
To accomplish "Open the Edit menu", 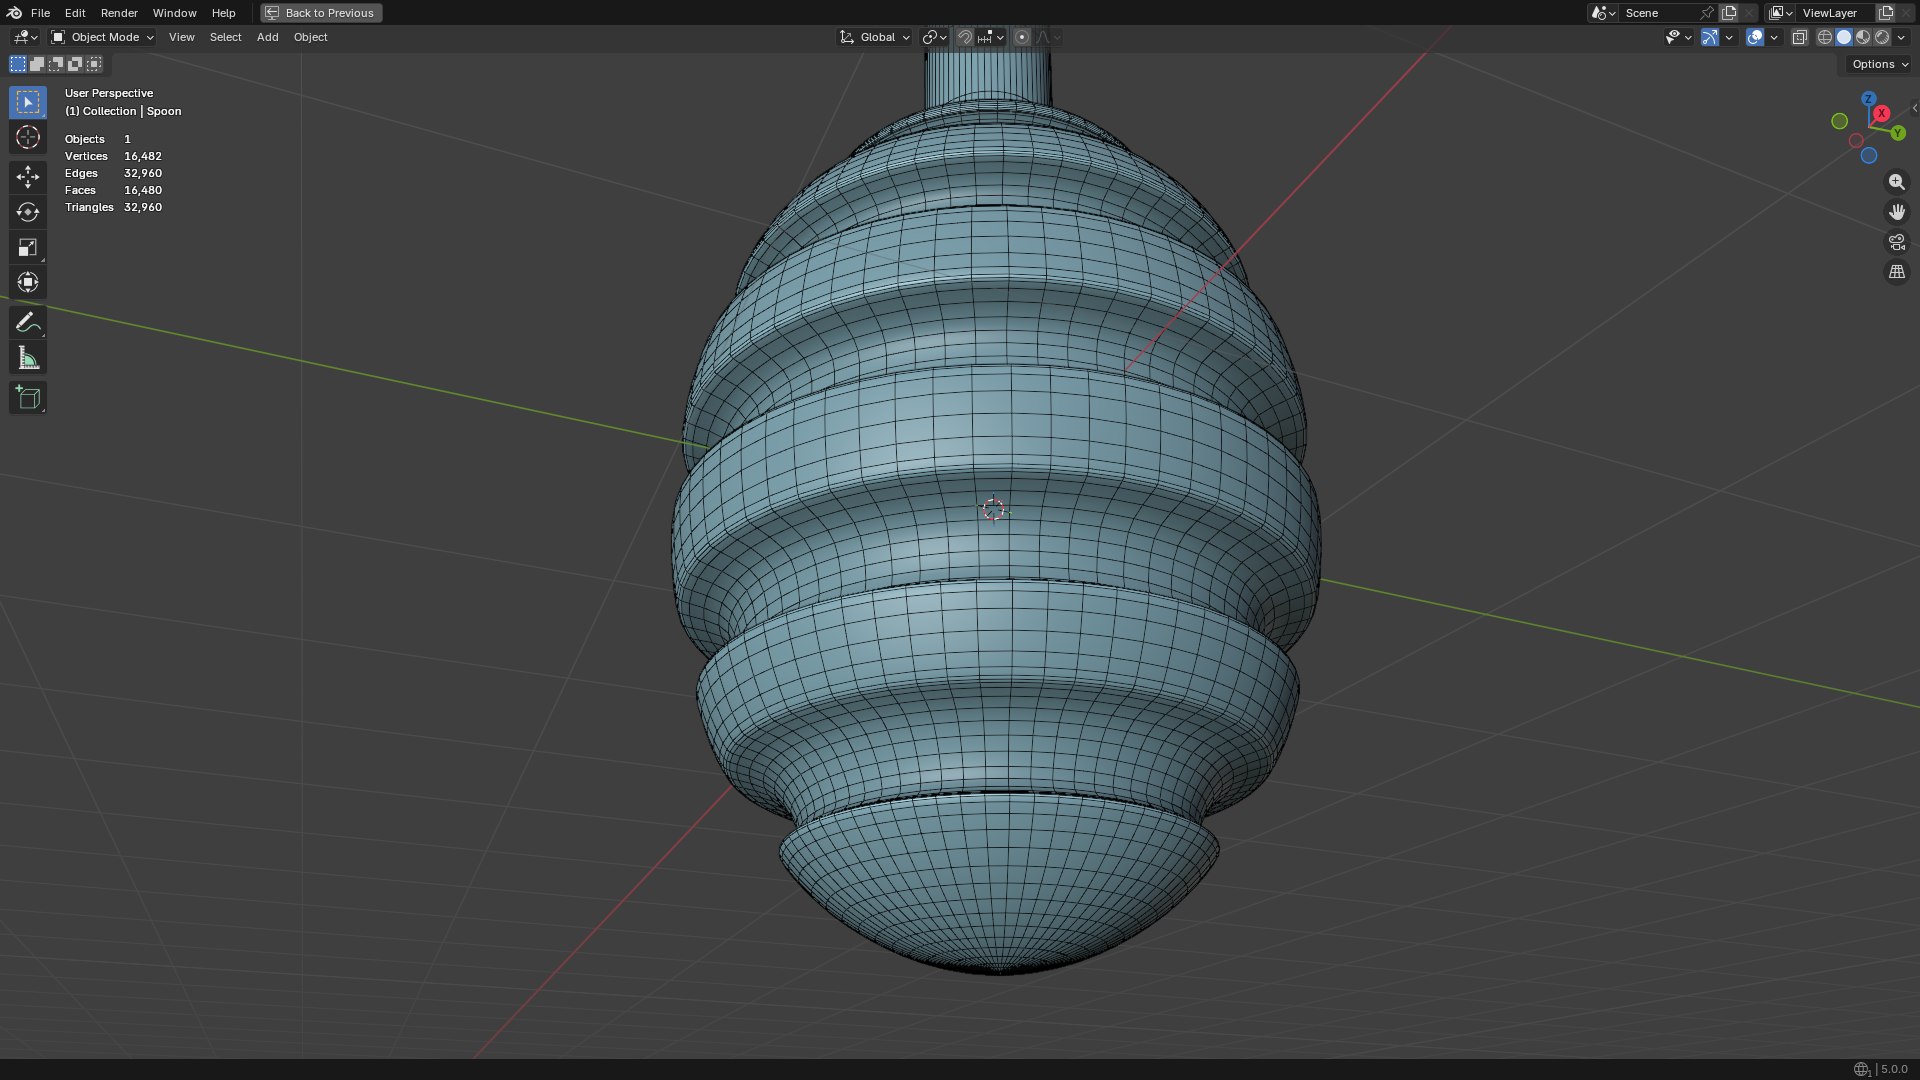I will (75, 13).
